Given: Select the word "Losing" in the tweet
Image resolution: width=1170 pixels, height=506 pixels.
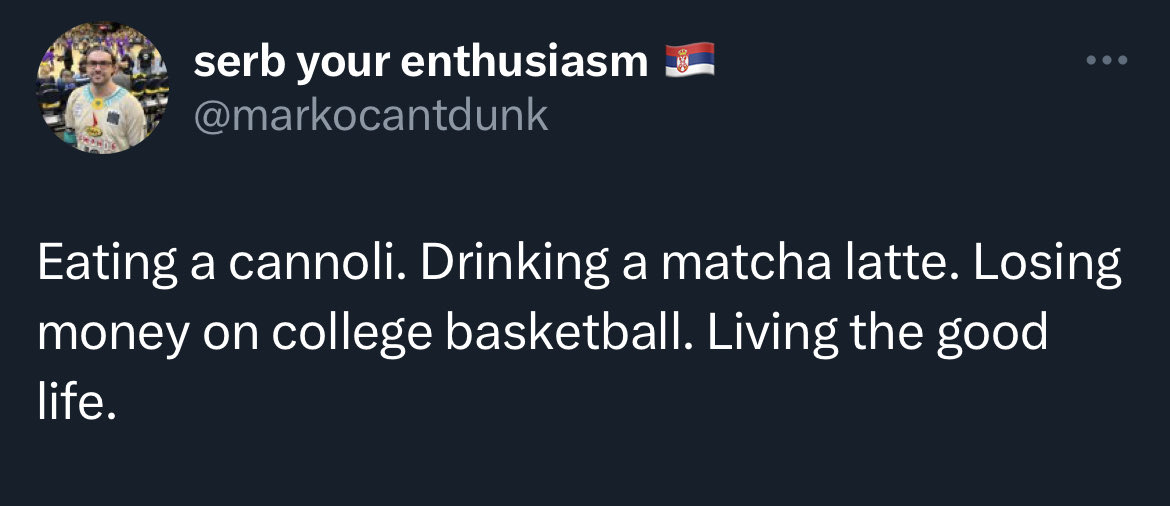Looking at the screenshot, I should pos(1047,266).
